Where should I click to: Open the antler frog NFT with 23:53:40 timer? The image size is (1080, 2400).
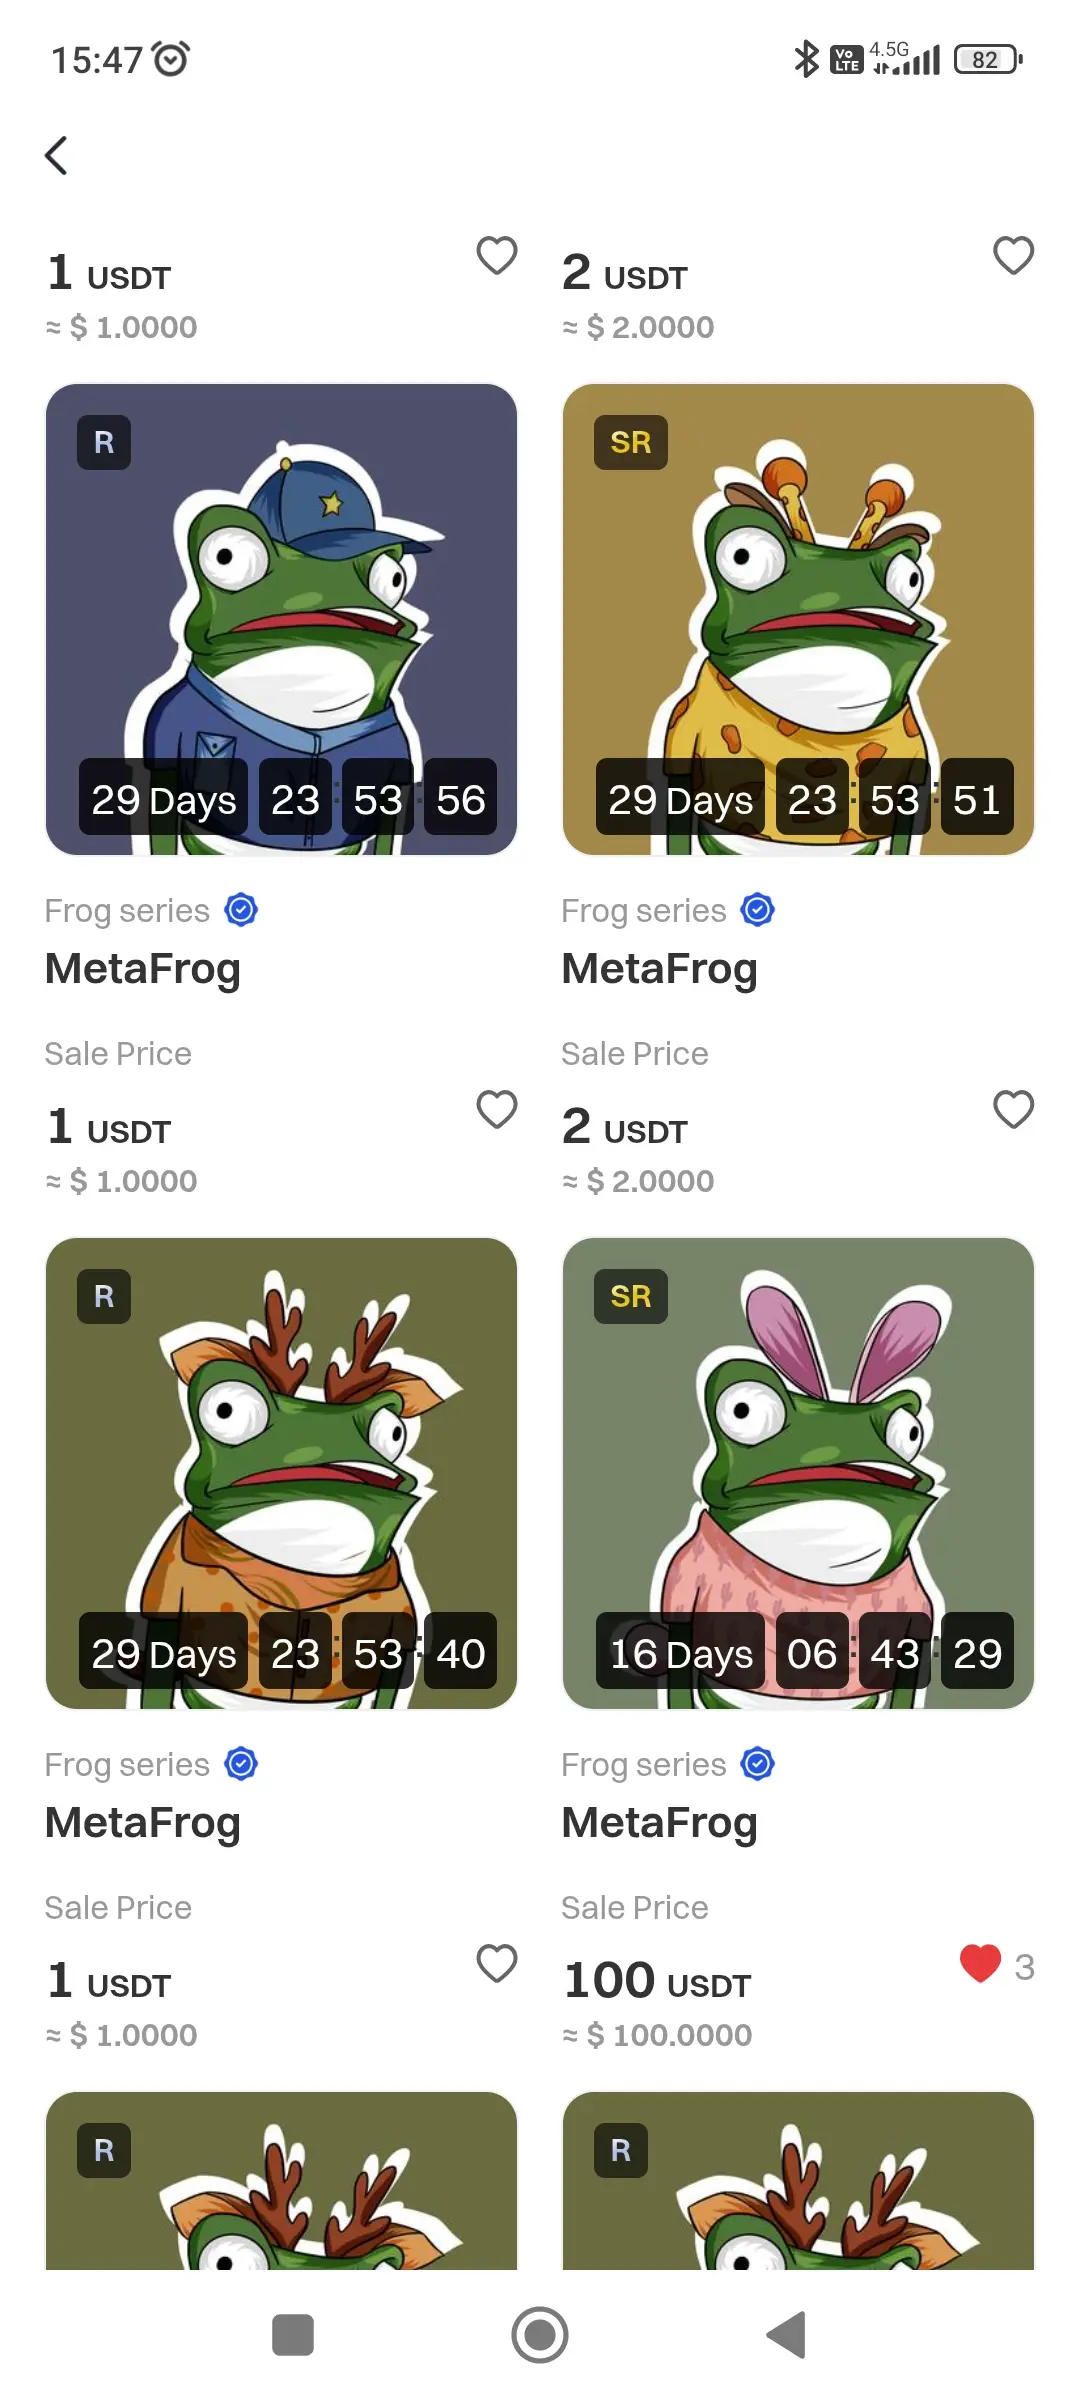pyautogui.click(x=281, y=1473)
